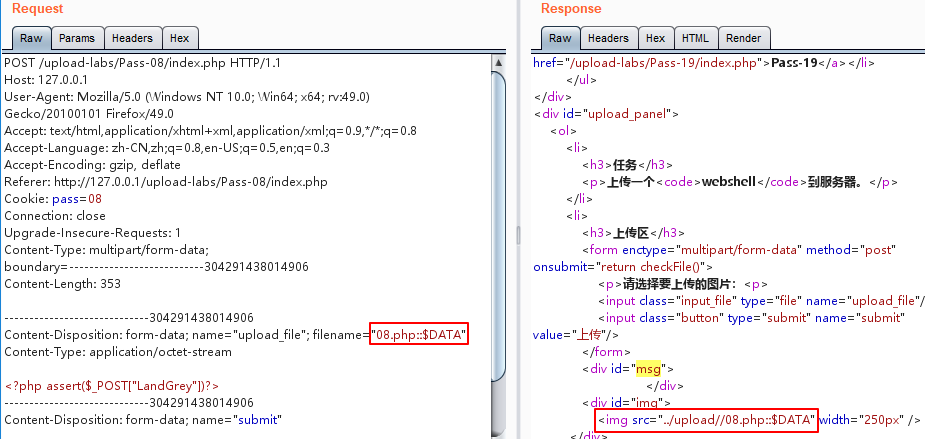
Task: Click the 请选择要上传的图片 paragraph line
Action: 683,284
